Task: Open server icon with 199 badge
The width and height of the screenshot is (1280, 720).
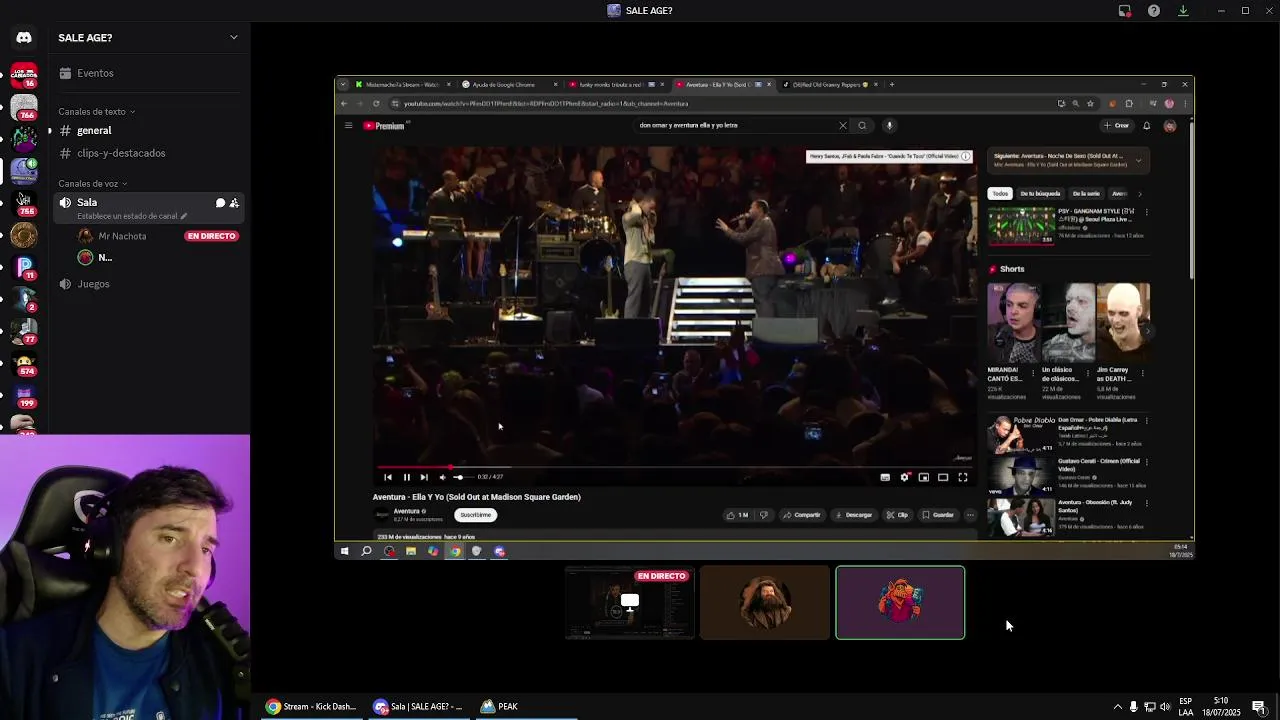Action: click(x=24, y=396)
